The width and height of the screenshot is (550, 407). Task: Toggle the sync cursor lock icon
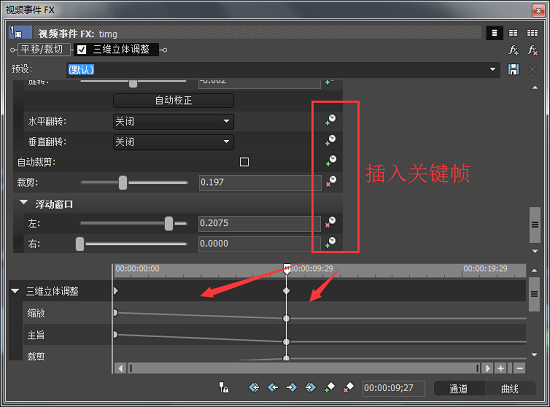[x=224, y=387]
